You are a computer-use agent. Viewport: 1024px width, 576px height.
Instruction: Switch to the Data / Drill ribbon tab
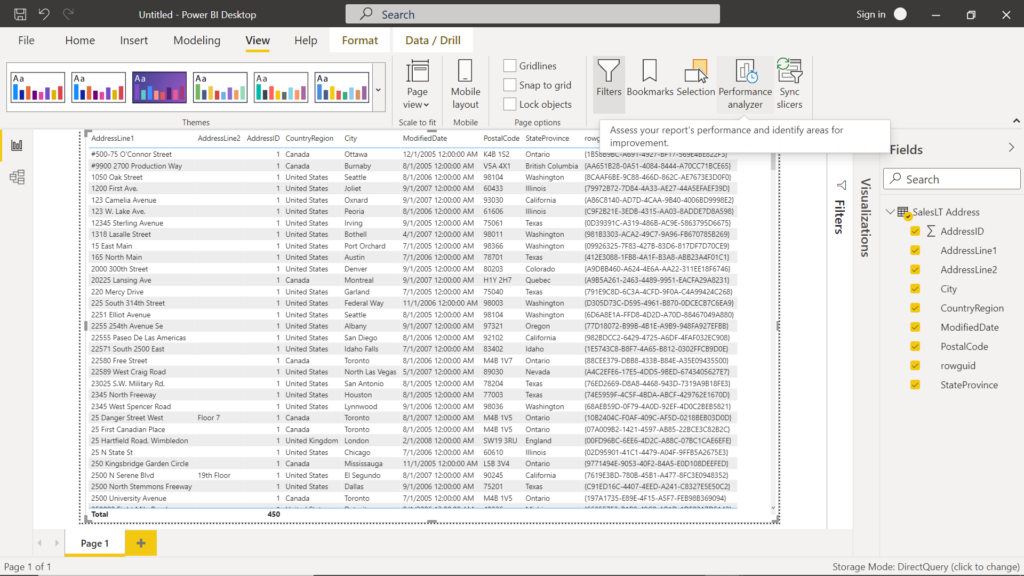coord(432,40)
